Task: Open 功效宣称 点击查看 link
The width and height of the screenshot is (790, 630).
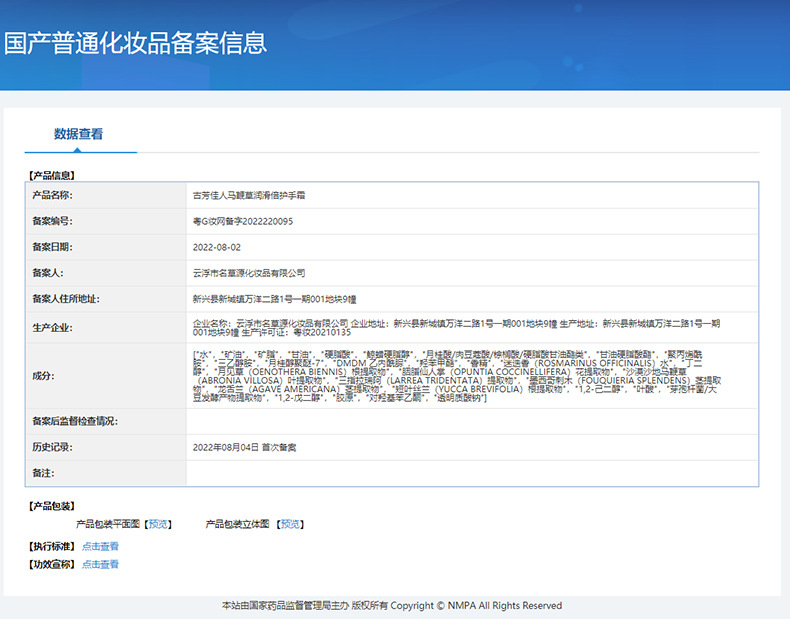Action: (x=100, y=564)
